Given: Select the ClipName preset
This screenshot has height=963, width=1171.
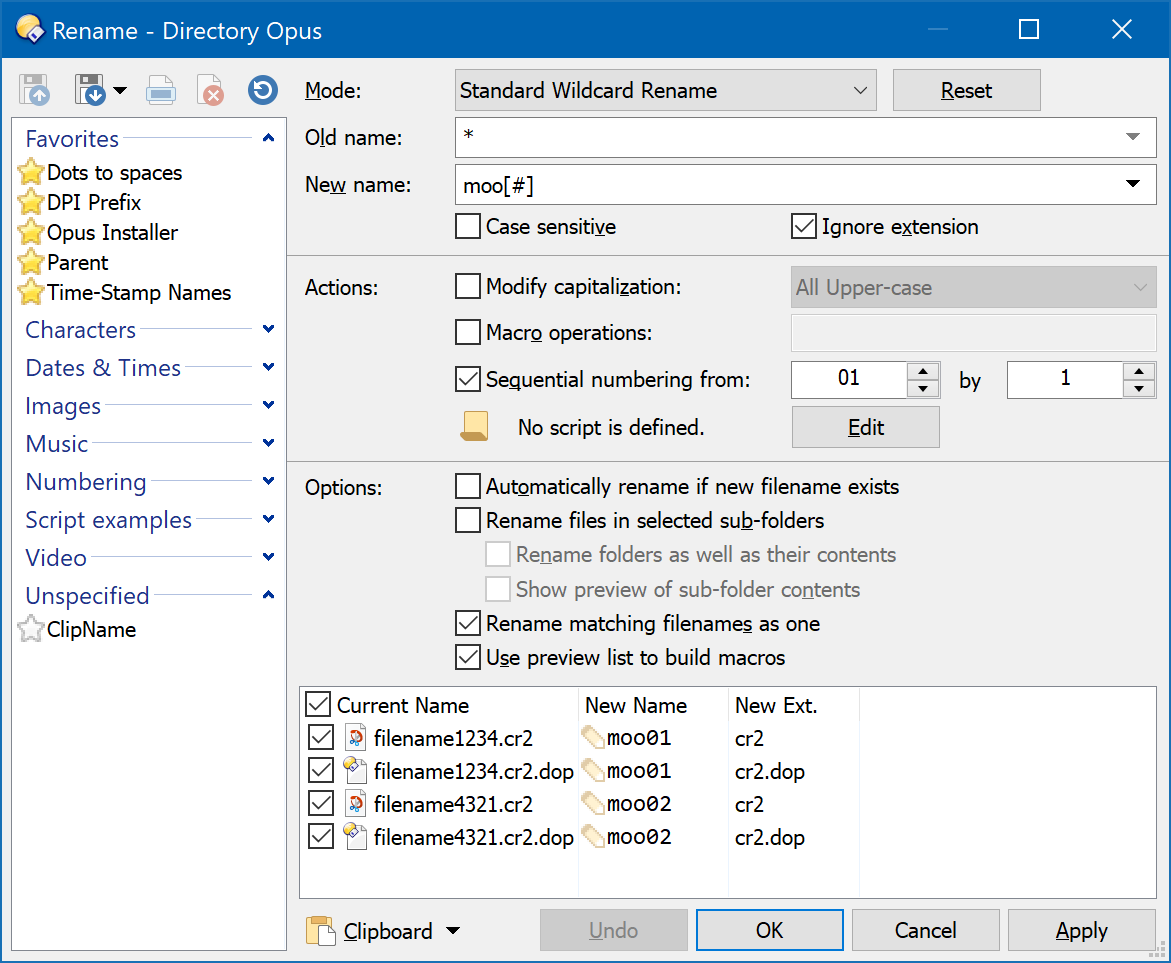Looking at the screenshot, I should pos(91,629).
